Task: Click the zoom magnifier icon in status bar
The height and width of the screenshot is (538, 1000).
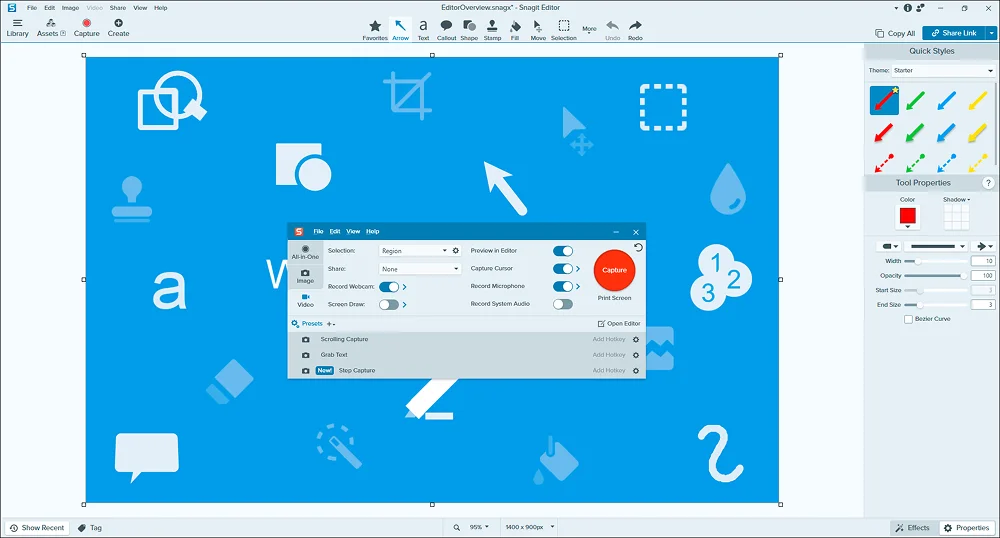Action: [x=457, y=528]
